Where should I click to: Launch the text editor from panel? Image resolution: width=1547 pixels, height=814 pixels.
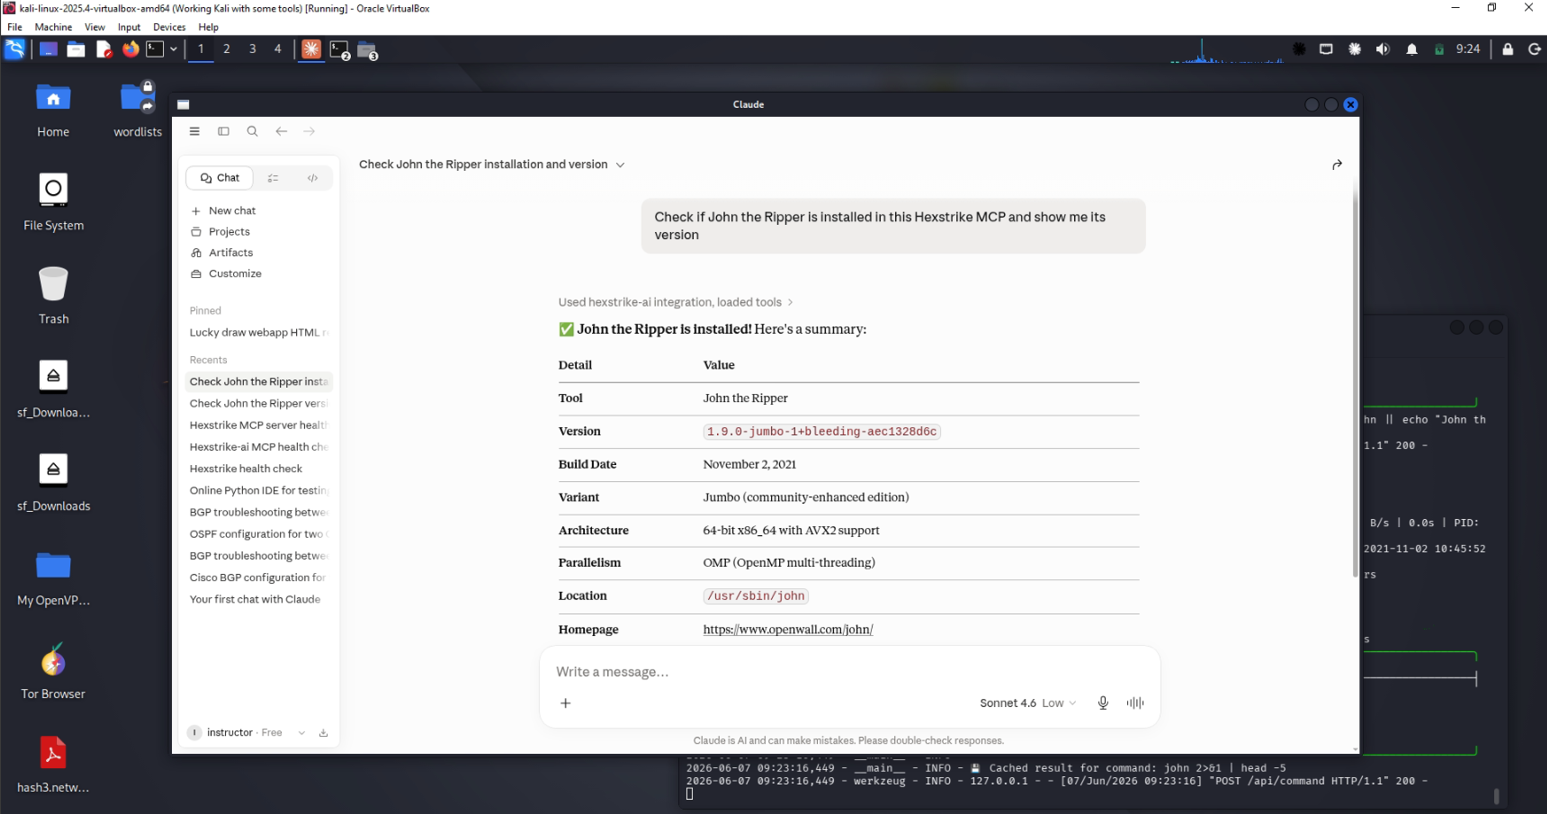(x=104, y=49)
